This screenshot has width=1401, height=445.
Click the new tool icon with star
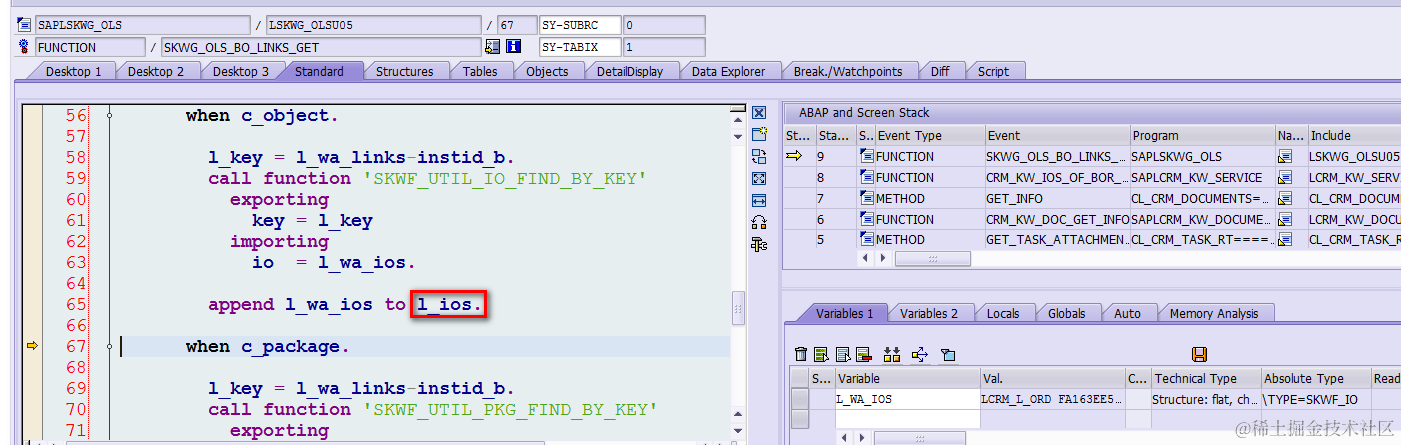pos(759,134)
